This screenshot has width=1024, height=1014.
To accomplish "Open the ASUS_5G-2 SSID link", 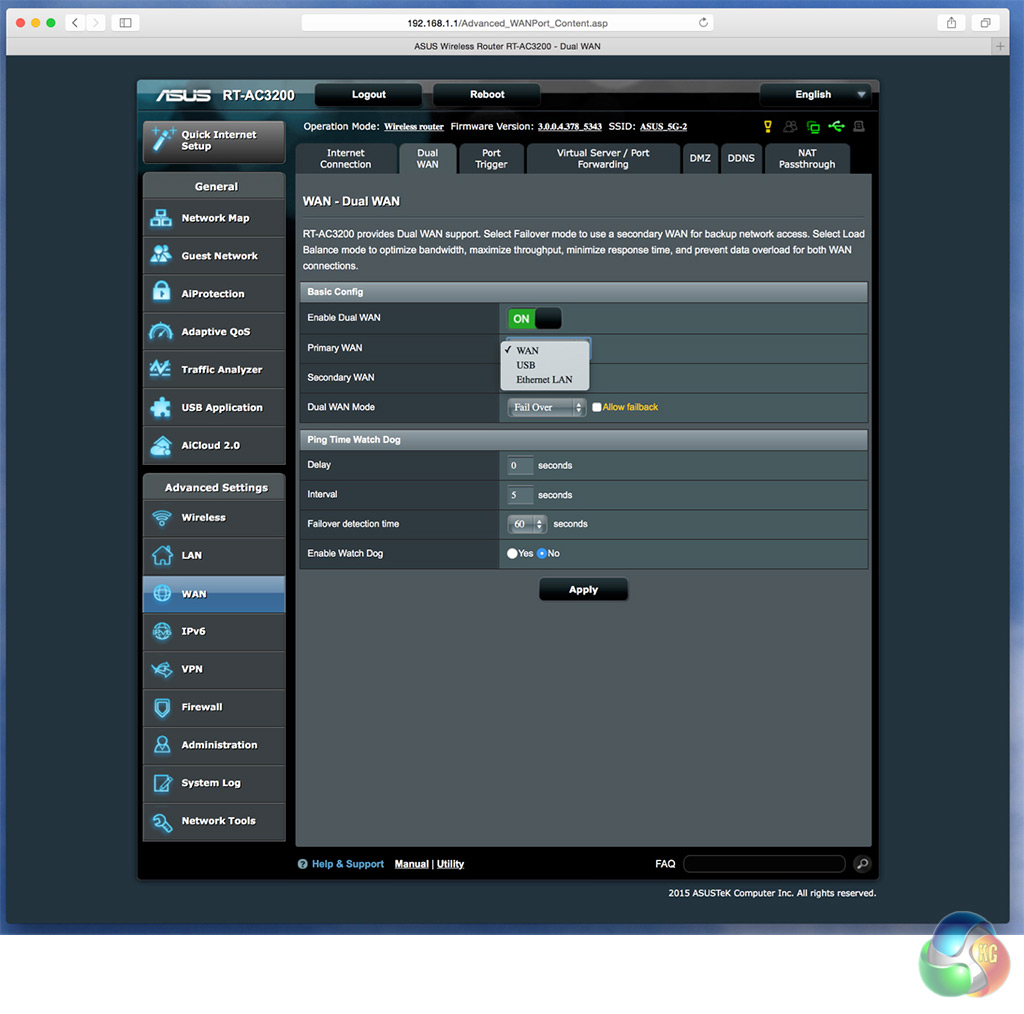I will pos(664,127).
